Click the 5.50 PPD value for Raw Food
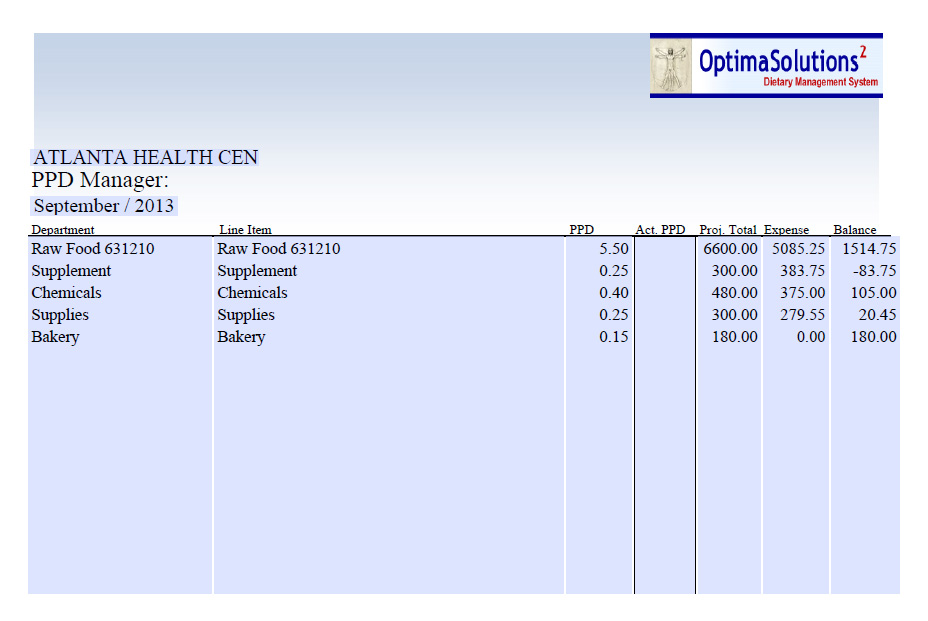The width and height of the screenshot is (928, 621). point(616,248)
